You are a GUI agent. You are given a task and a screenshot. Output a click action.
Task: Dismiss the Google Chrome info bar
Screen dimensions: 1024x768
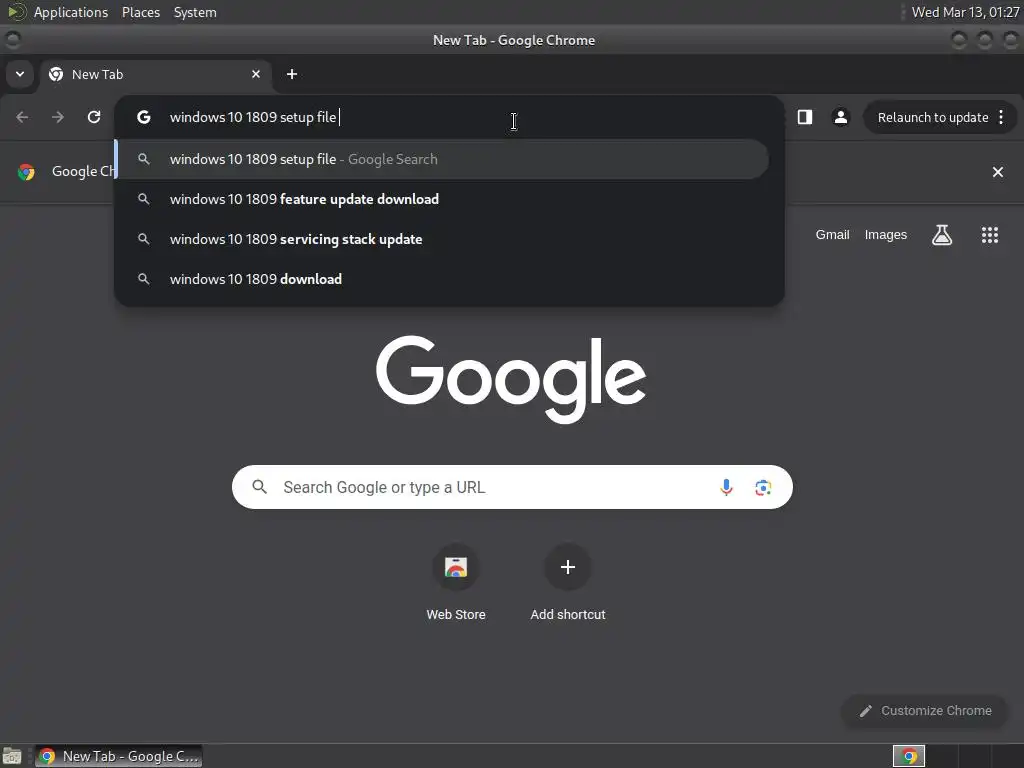point(998,172)
